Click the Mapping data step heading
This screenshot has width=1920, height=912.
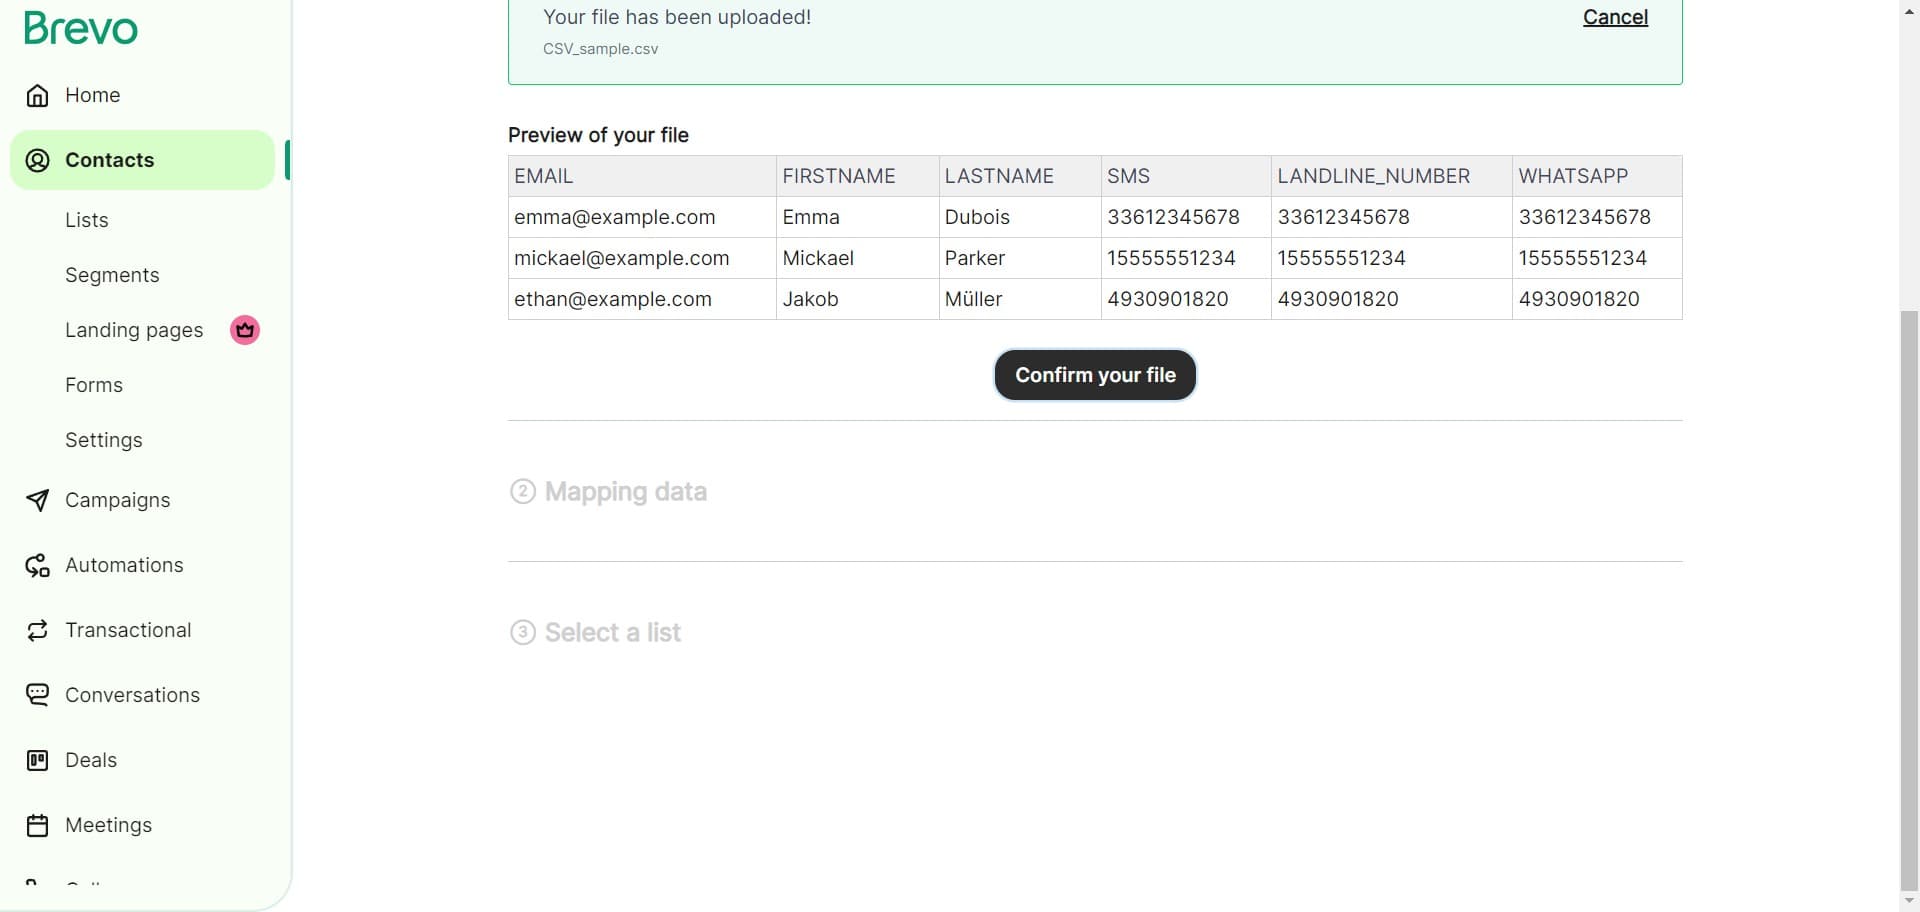pyautogui.click(x=625, y=492)
